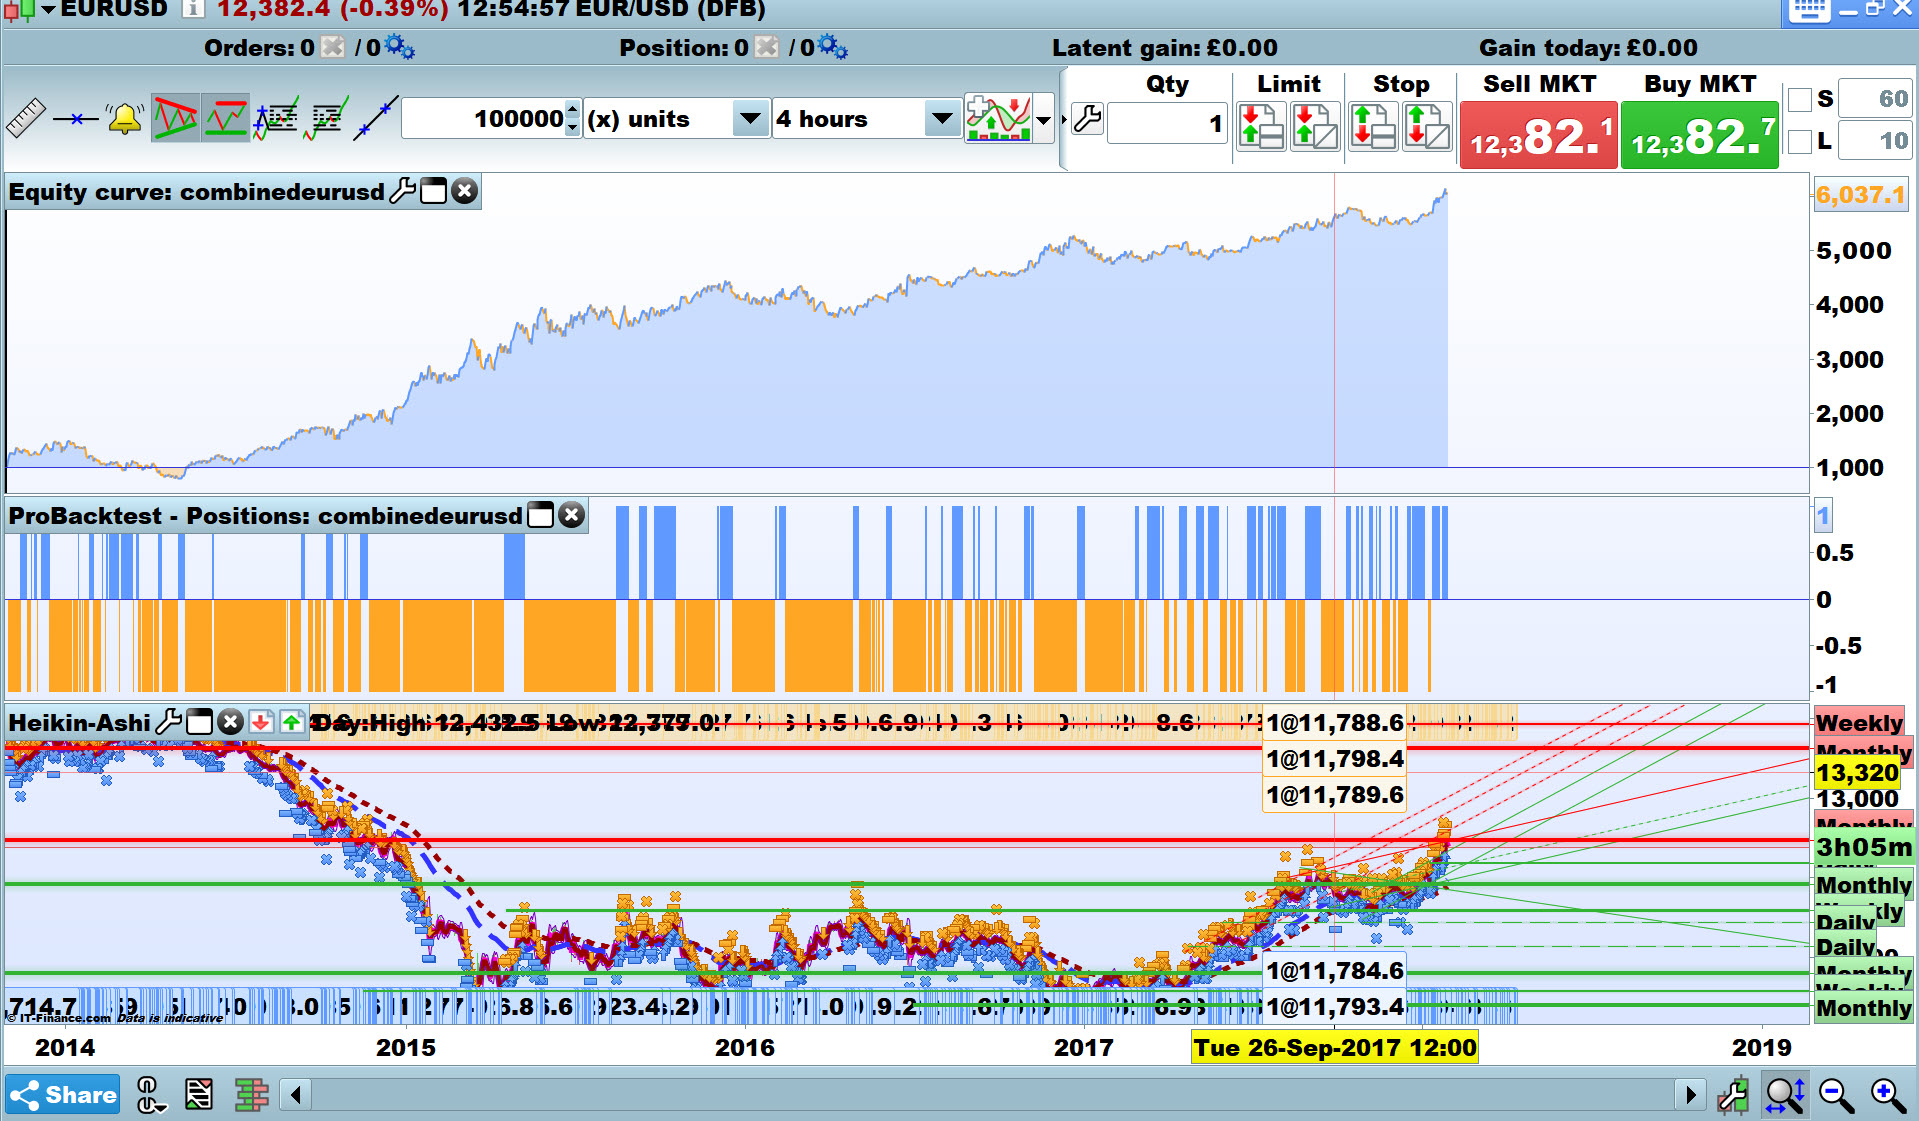Click the 100000 units input field
This screenshot has height=1121, width=1919.
[x=484, y=119]
